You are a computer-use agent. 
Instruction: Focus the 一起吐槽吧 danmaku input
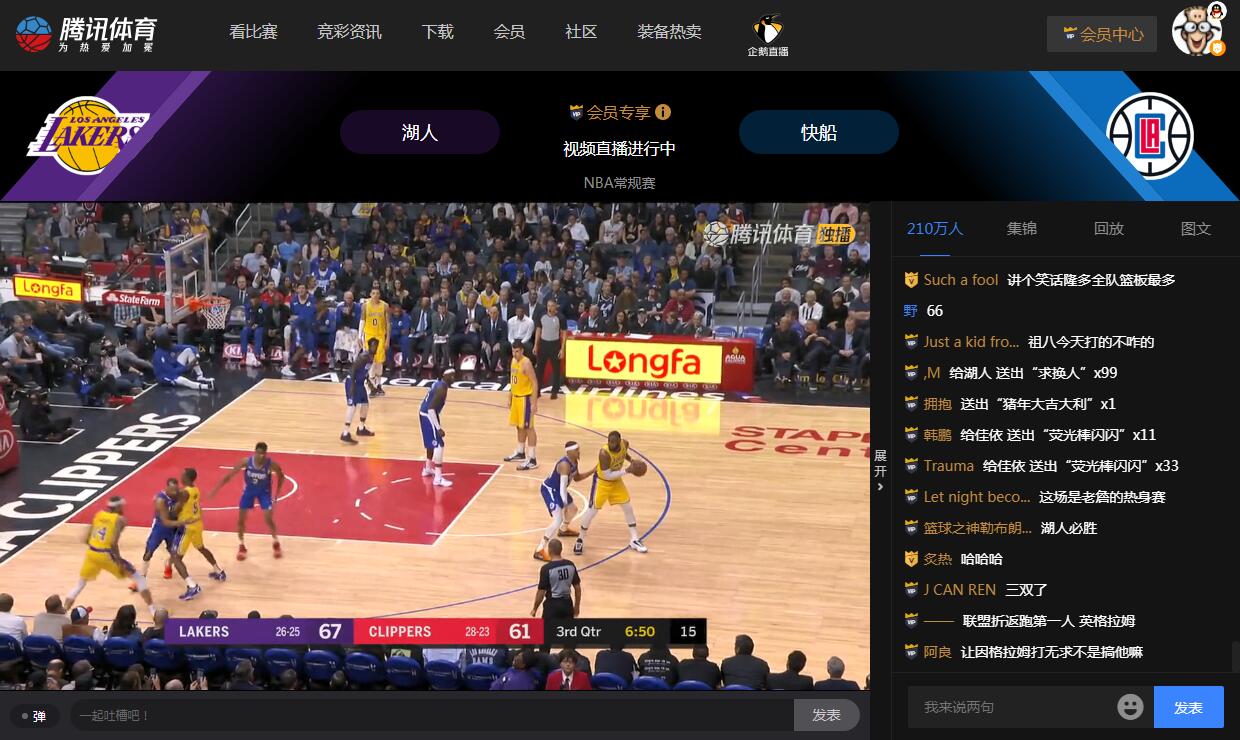[431, 715]
